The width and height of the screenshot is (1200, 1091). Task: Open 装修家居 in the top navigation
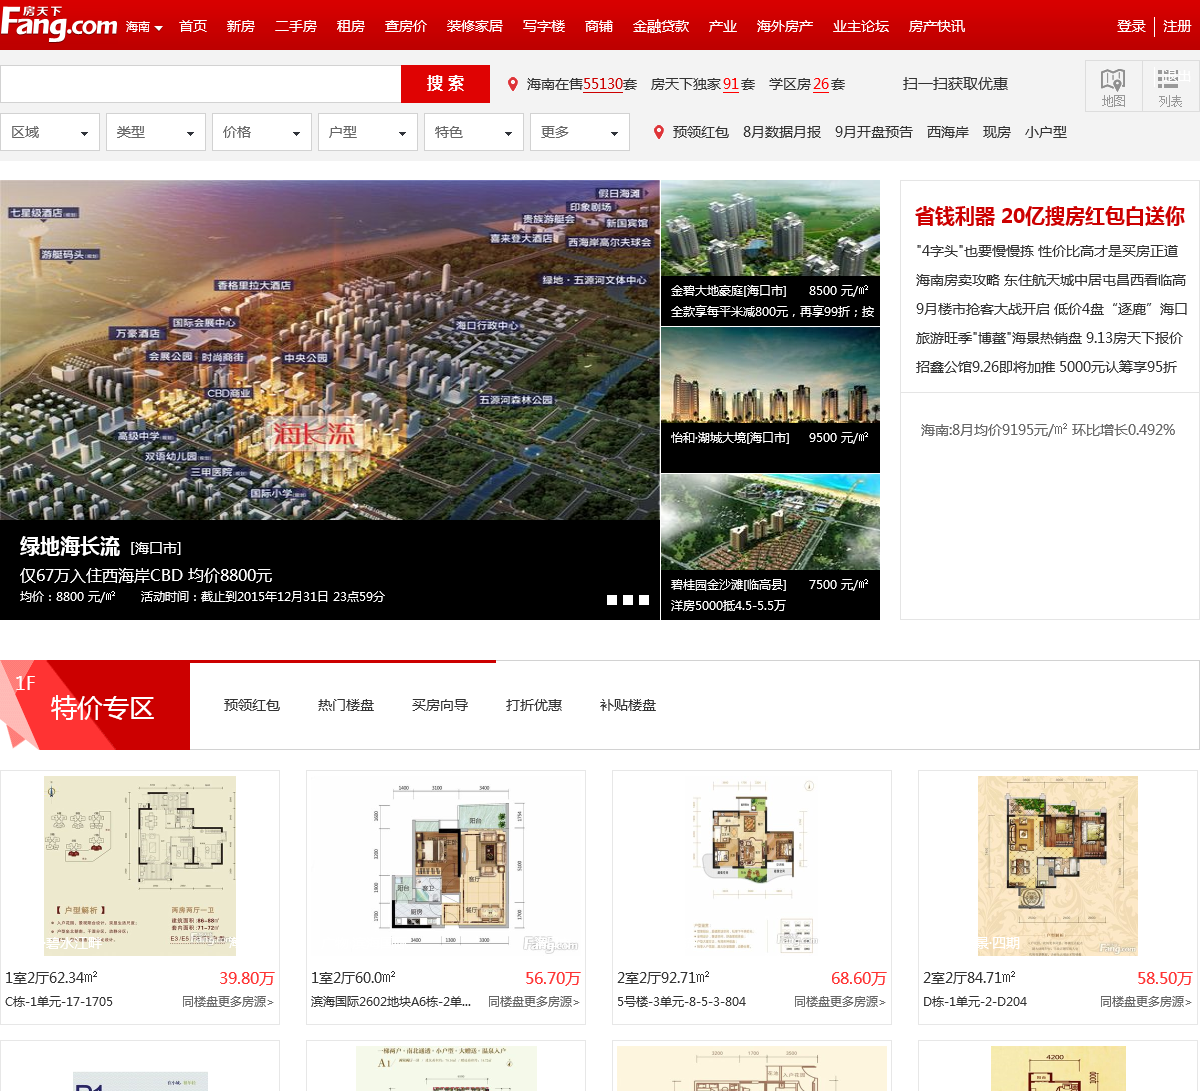point(475,26)
